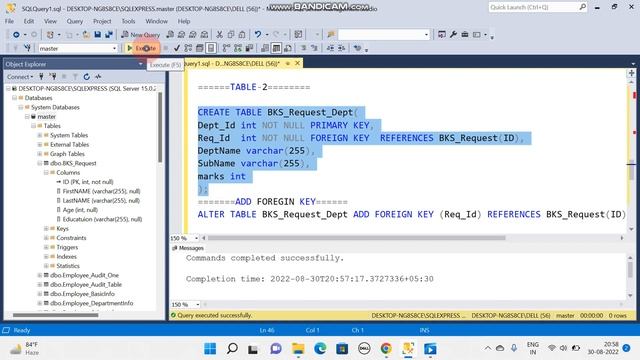Close the SQLQuery1.sql tab
The image size is (640, 360).
(298, 63)
